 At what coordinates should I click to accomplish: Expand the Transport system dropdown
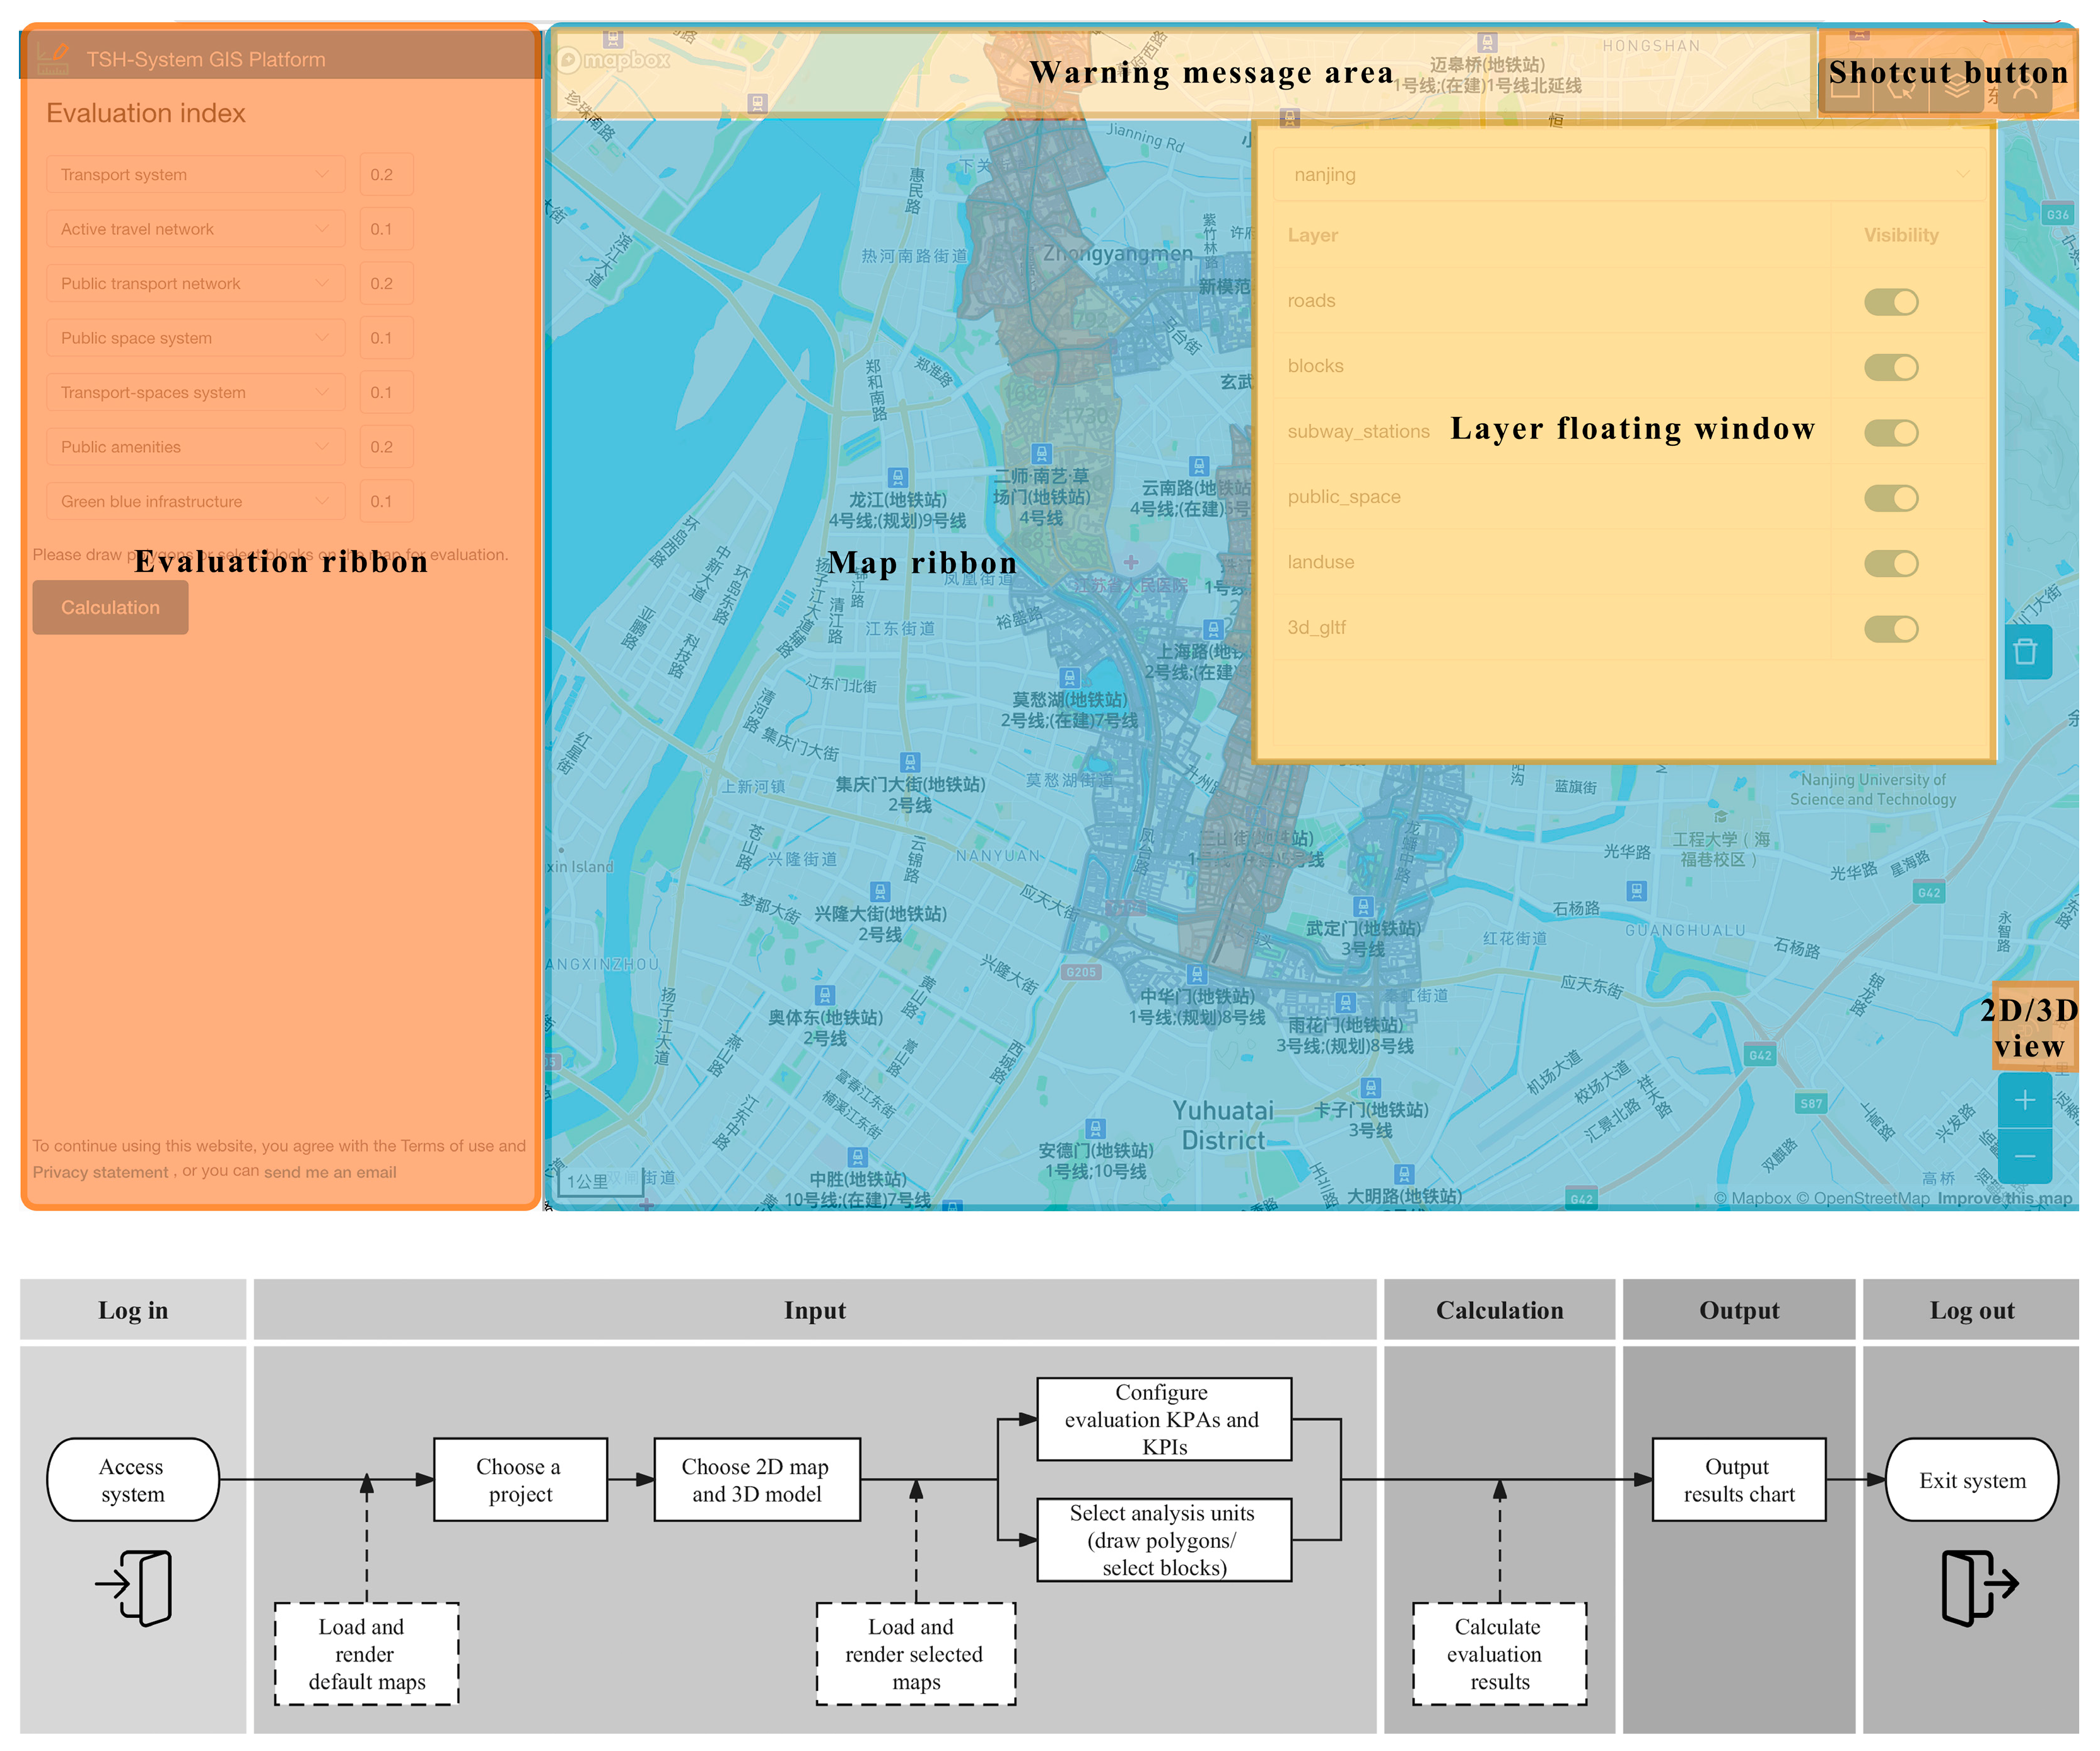pyautogui.click(x=195, y=175)
